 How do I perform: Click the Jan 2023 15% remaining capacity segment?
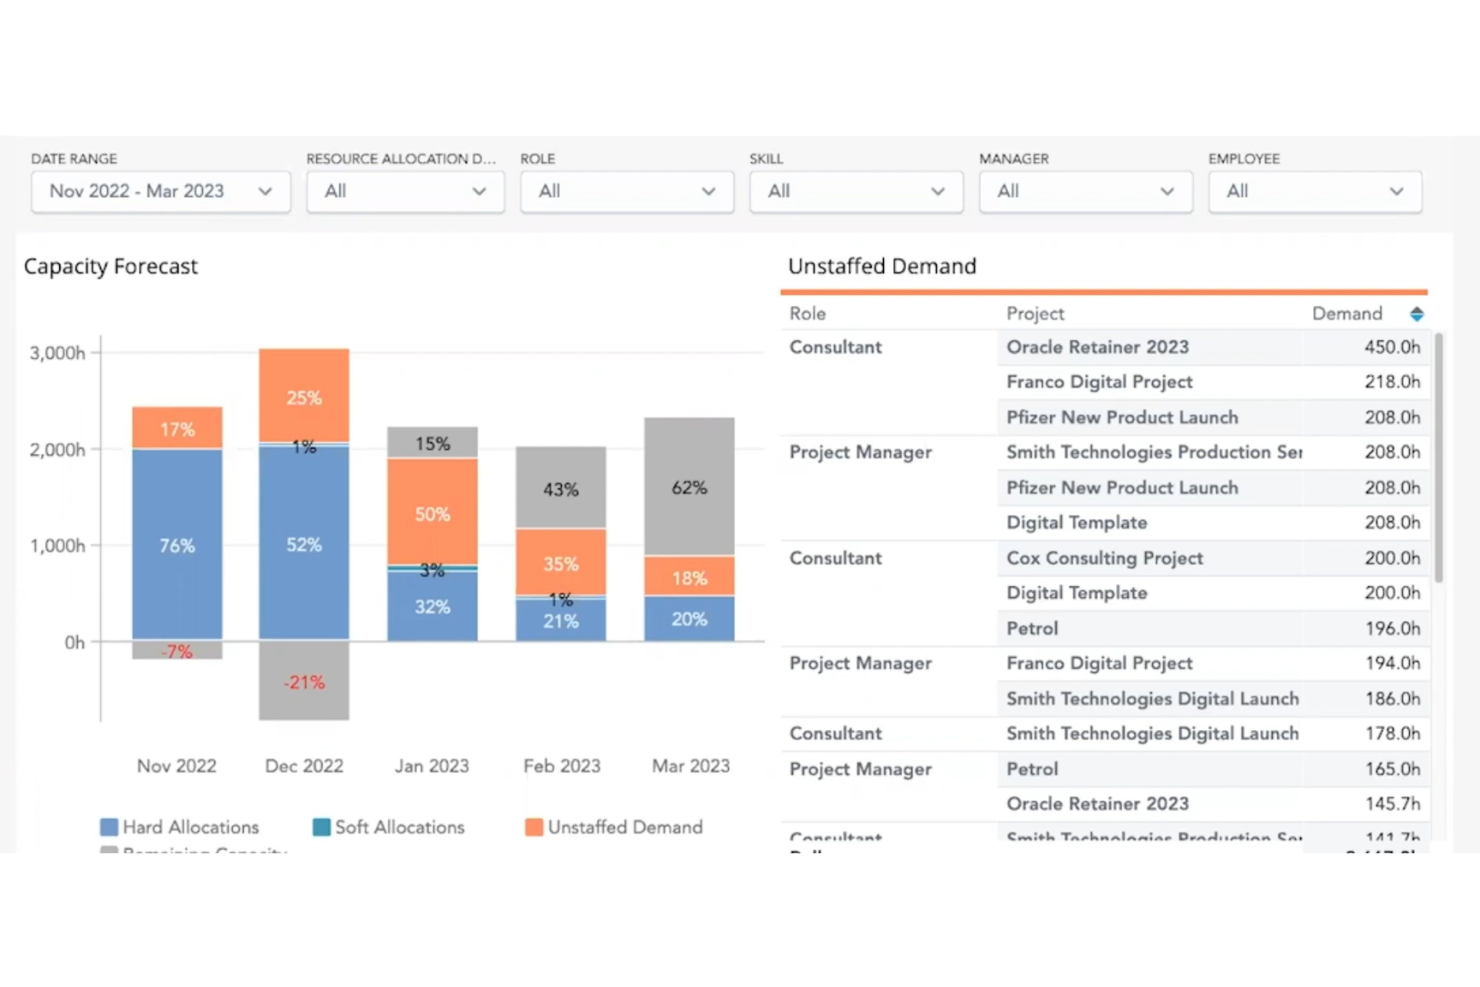pyautogui.click(x=432, y=442)
